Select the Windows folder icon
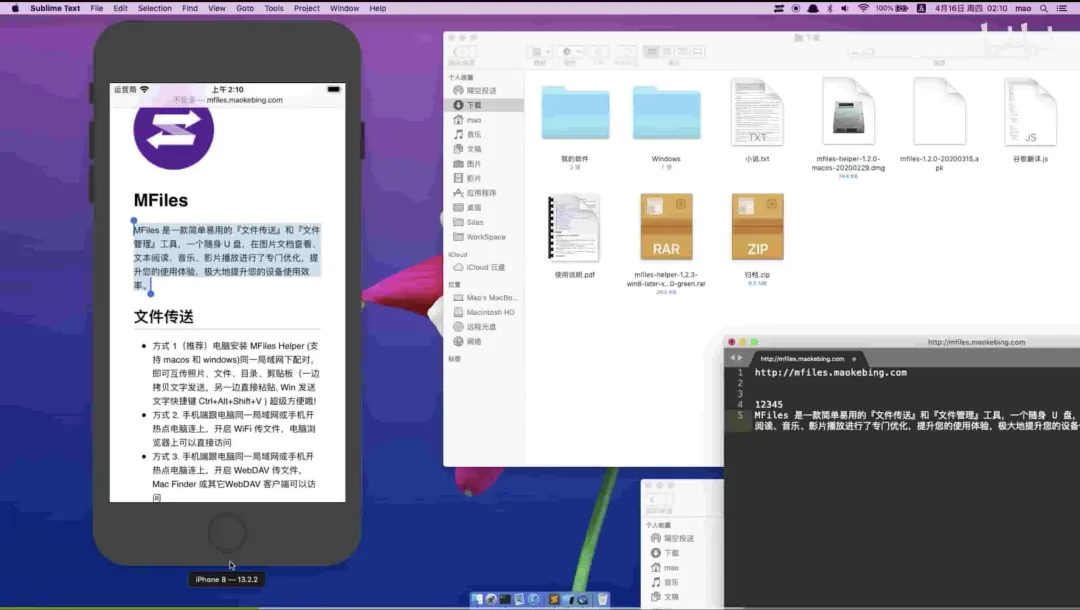Viewport: 1080px width, 610px height. tap(666, 113)
